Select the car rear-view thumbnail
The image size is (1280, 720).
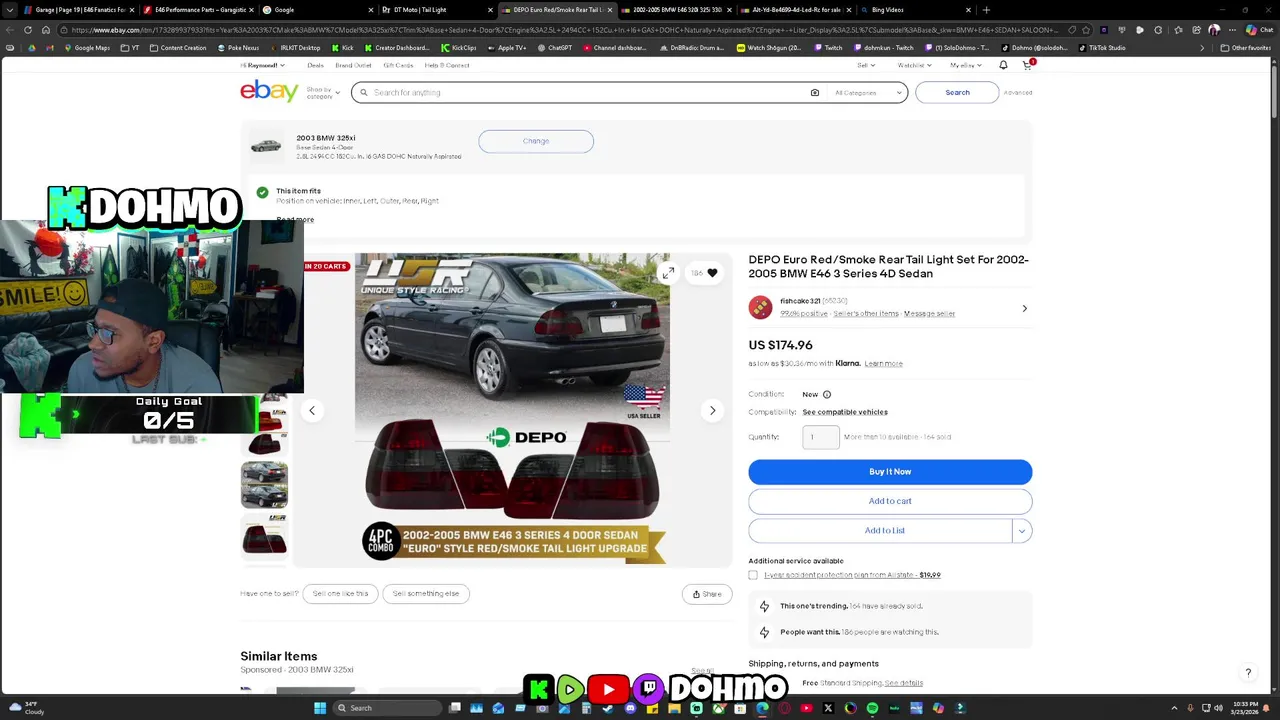coord(264,484)
